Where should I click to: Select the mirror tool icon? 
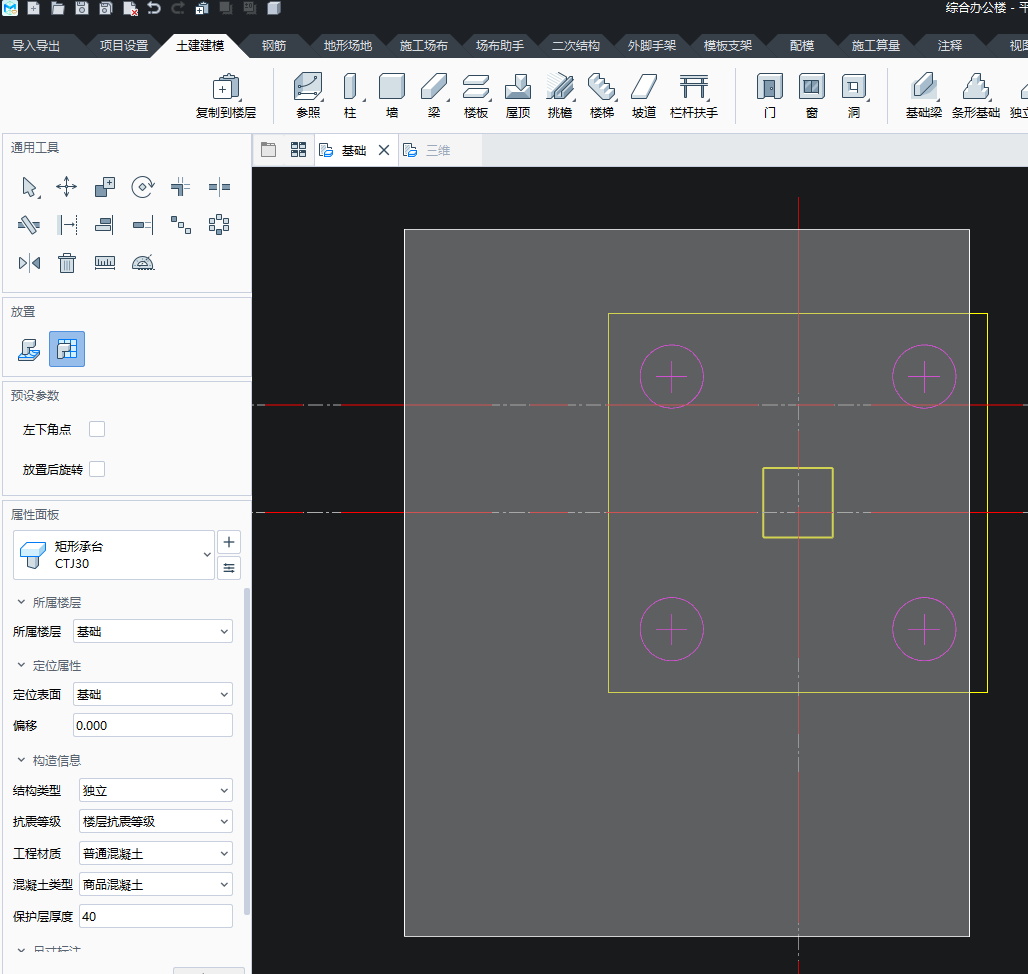pyautogui.click(x=29, y=263)
